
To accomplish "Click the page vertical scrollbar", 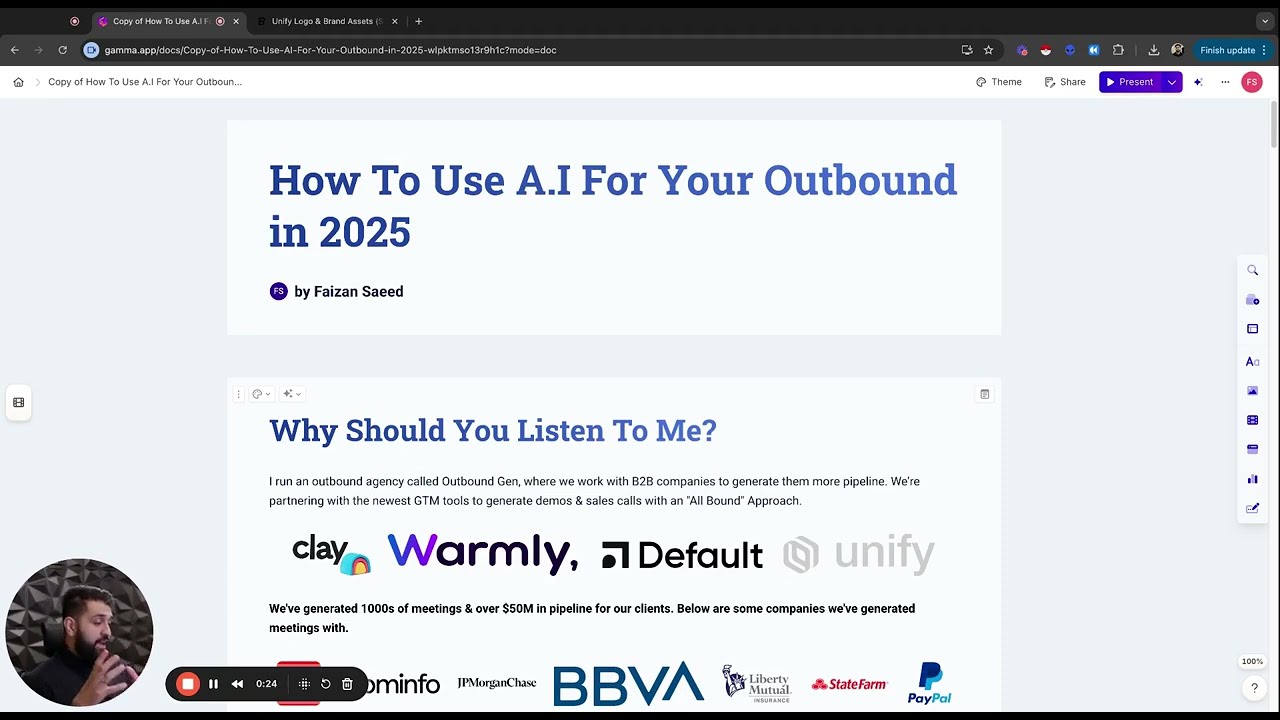I will [x=1274, y=125].
